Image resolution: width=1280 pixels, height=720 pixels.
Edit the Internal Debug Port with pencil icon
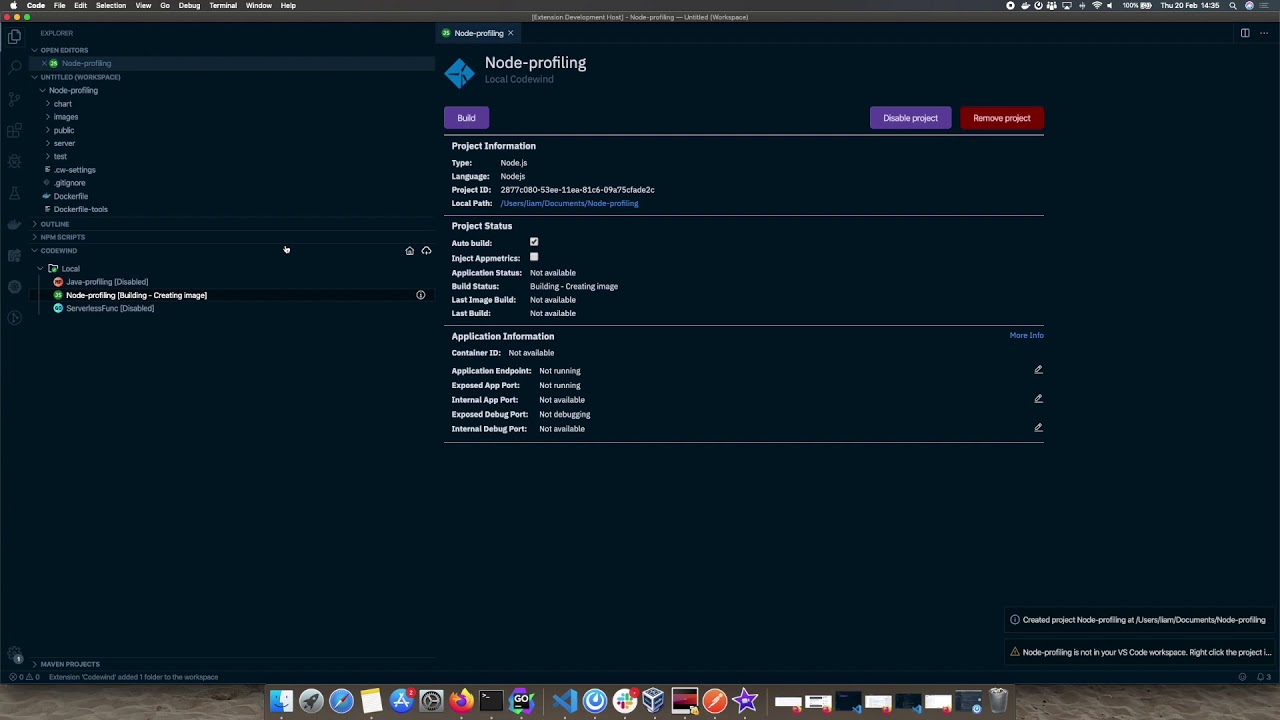coord(1038,428)
